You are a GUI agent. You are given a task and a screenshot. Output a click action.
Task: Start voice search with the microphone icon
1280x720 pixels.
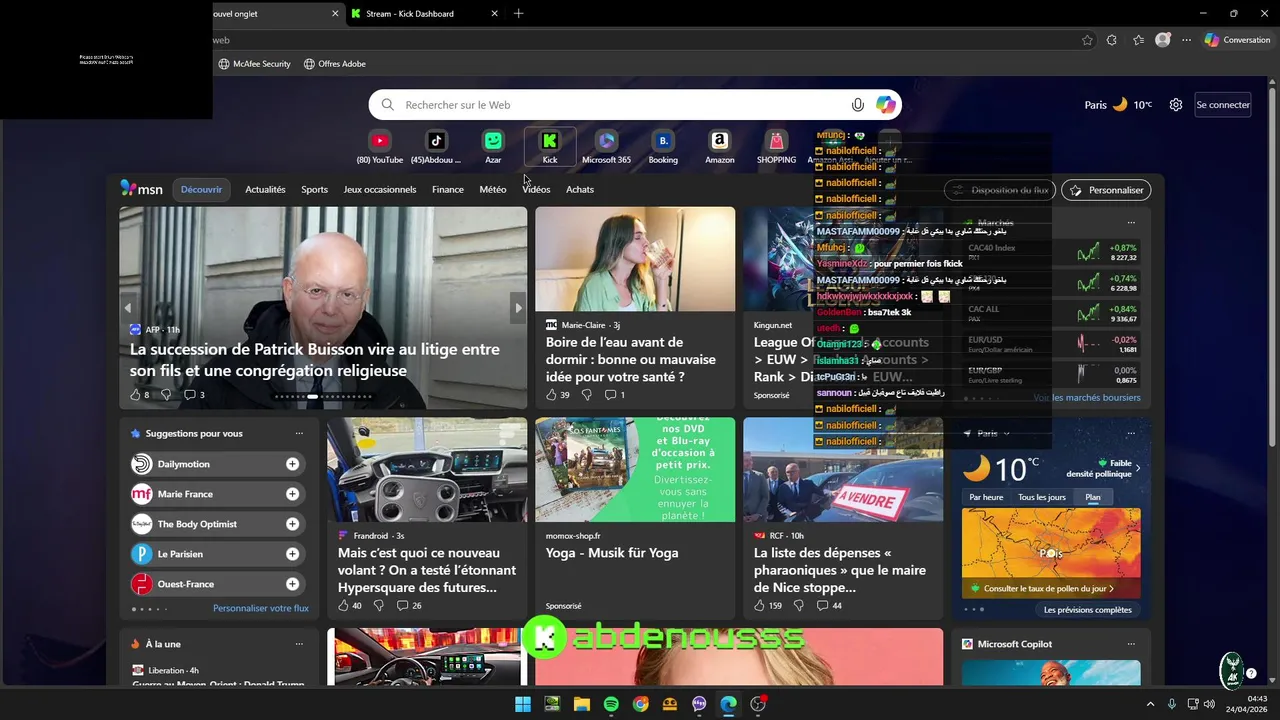tap(858, 105)
